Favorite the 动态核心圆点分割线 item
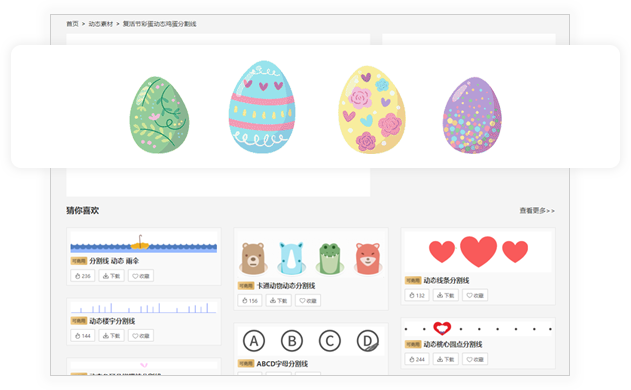 (x=475, y=359)
